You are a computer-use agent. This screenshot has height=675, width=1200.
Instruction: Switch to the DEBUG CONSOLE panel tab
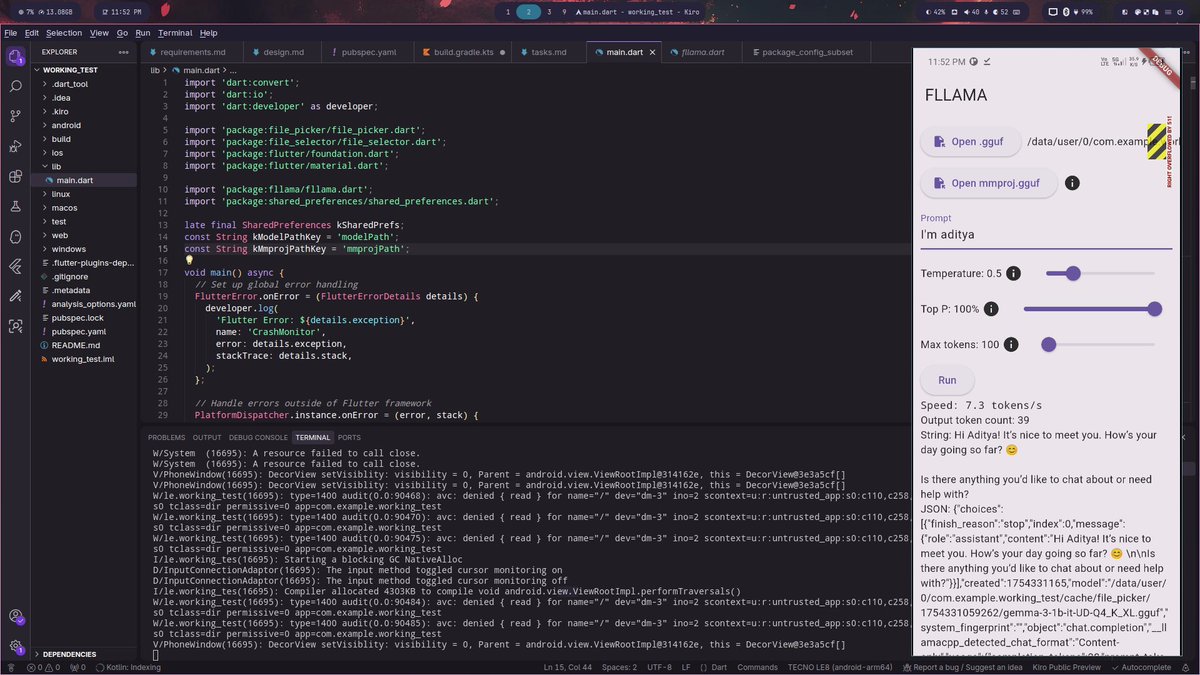tap(258, 438)
